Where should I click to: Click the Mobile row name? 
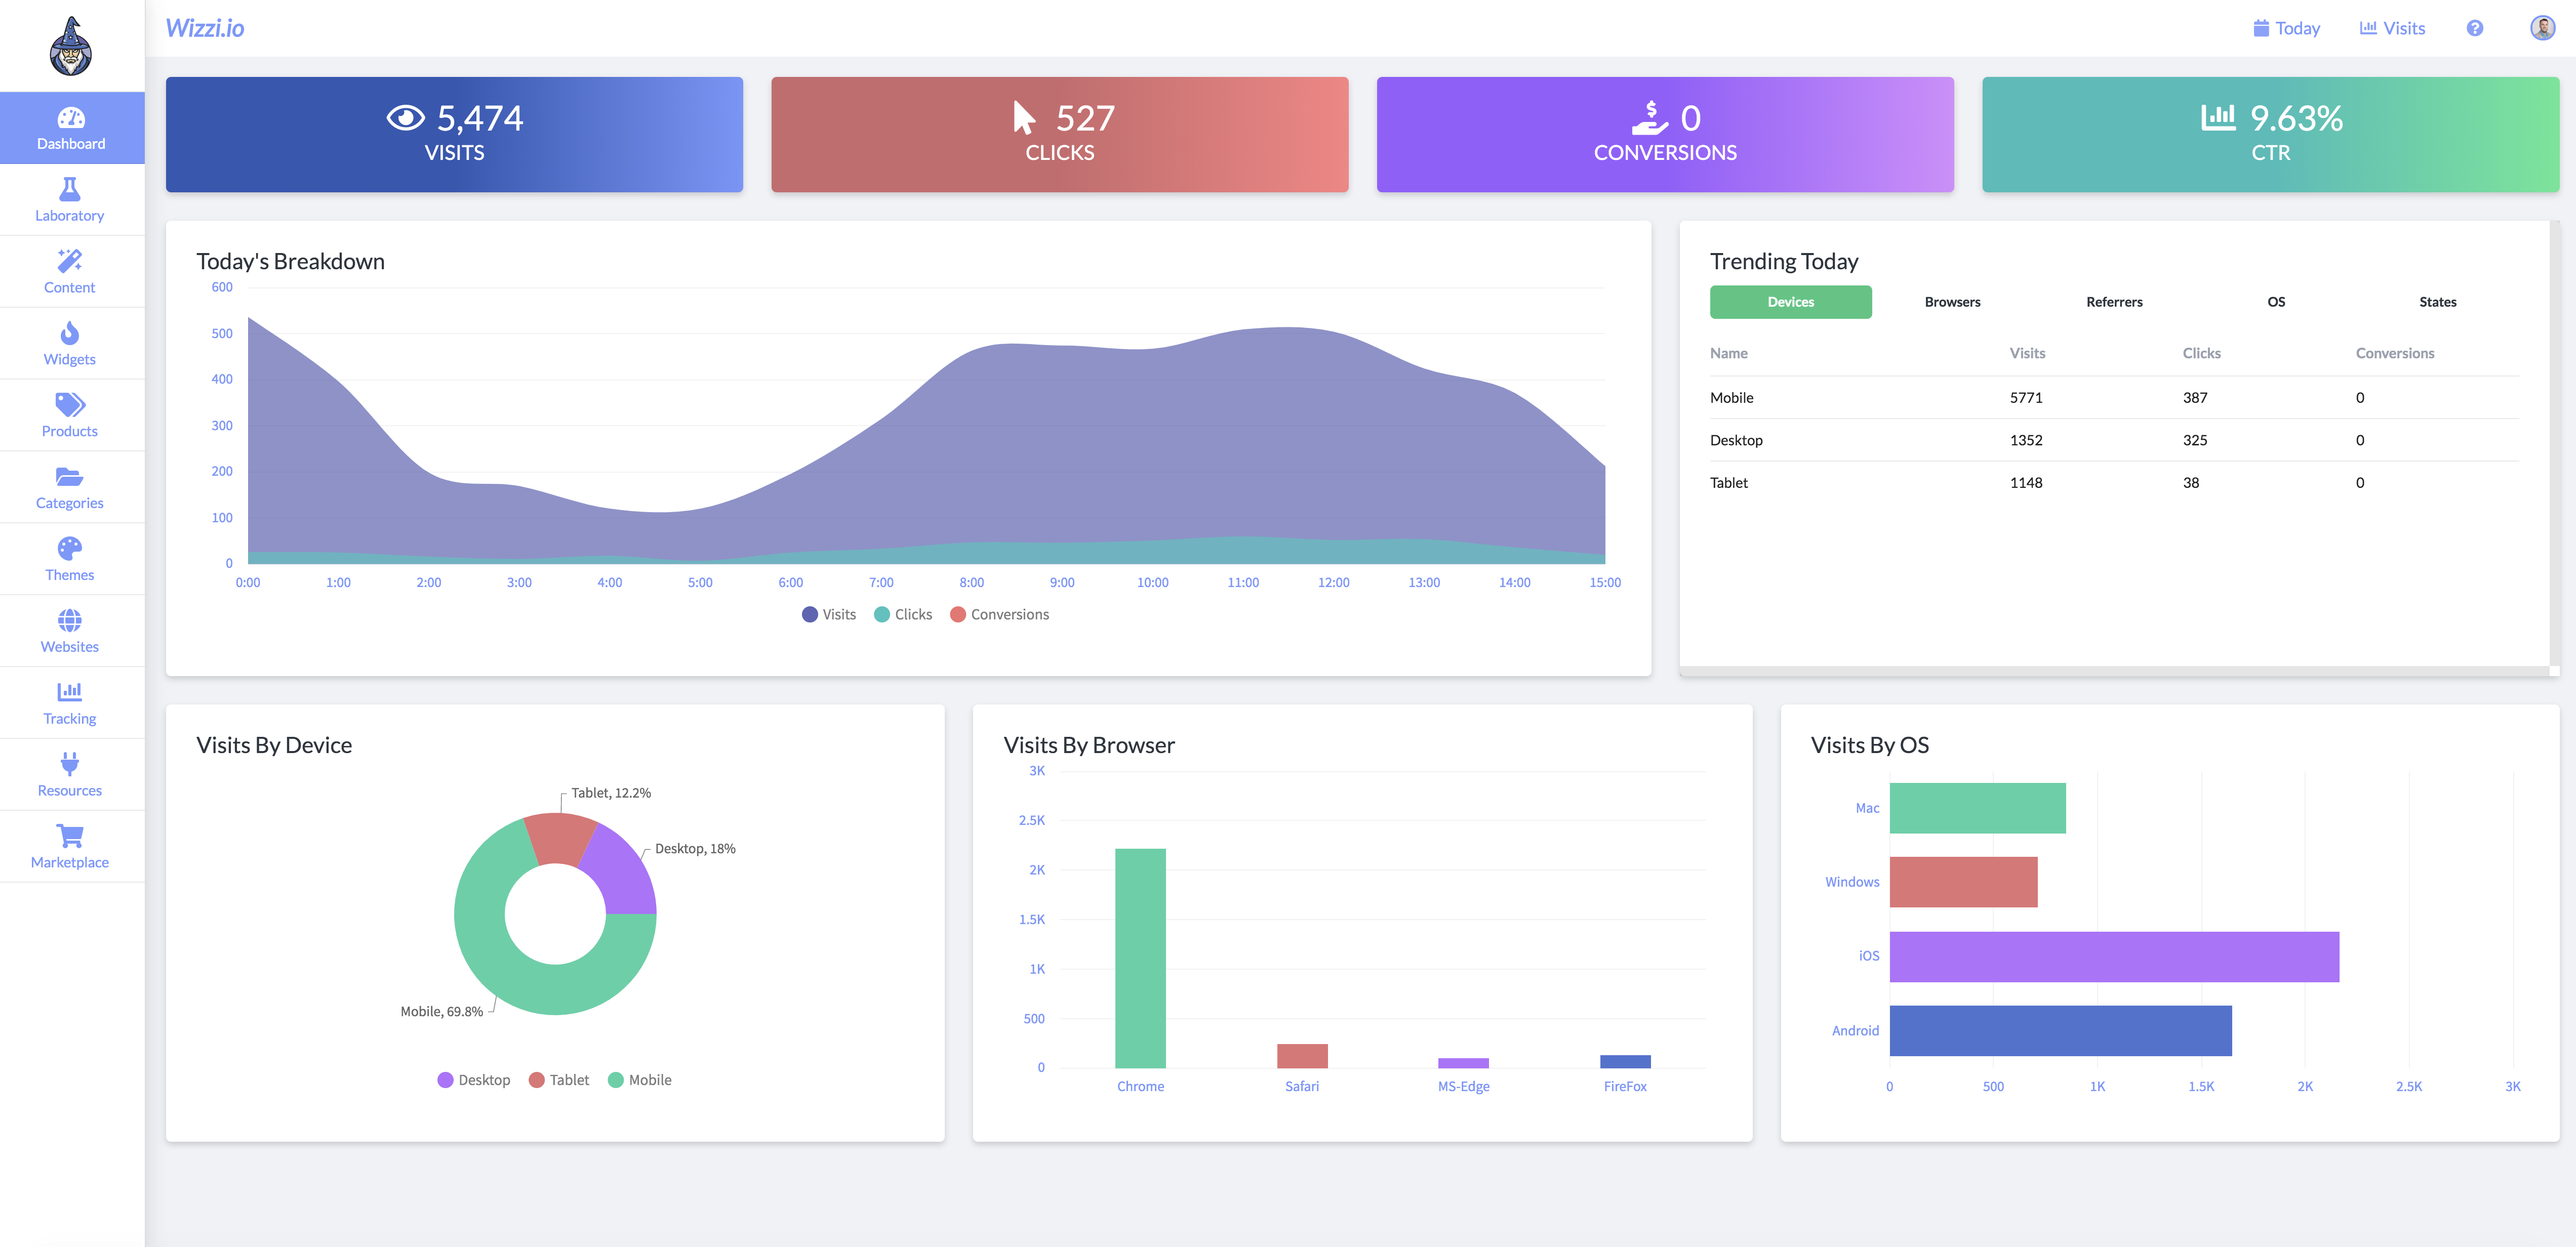coord(1731,398)
